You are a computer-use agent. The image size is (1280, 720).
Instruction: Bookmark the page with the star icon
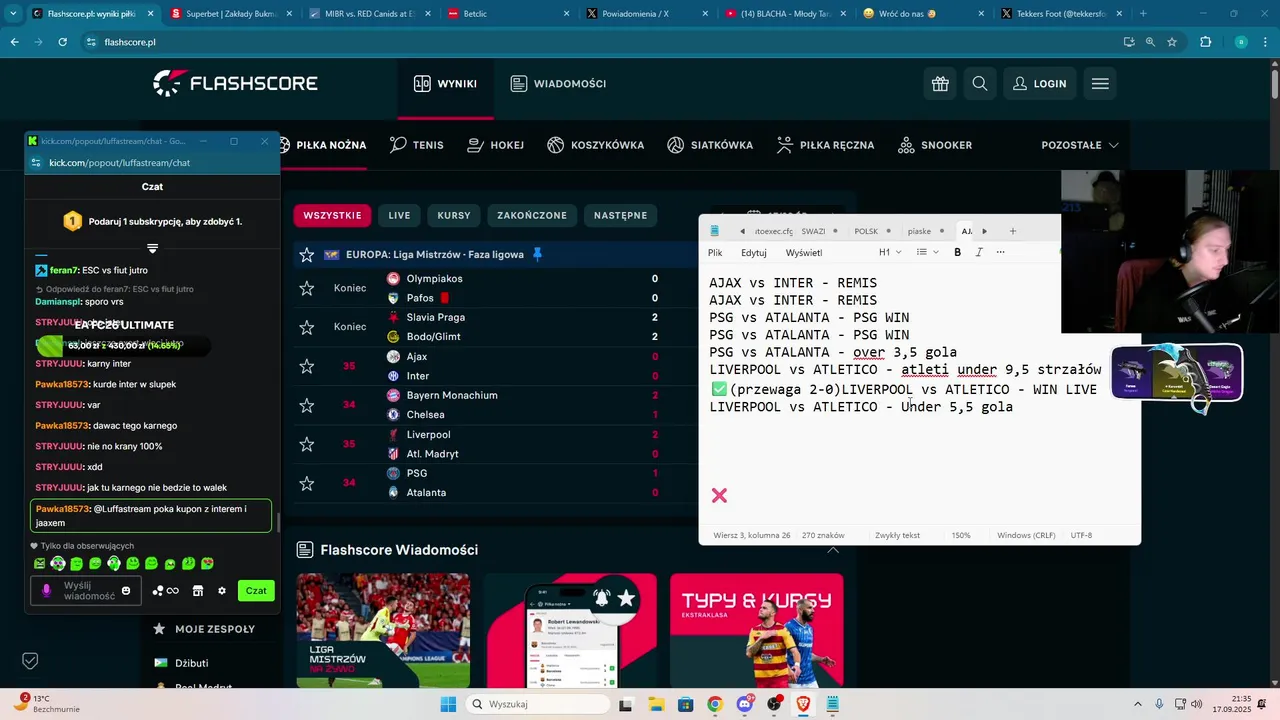[x=1172, y=42]
